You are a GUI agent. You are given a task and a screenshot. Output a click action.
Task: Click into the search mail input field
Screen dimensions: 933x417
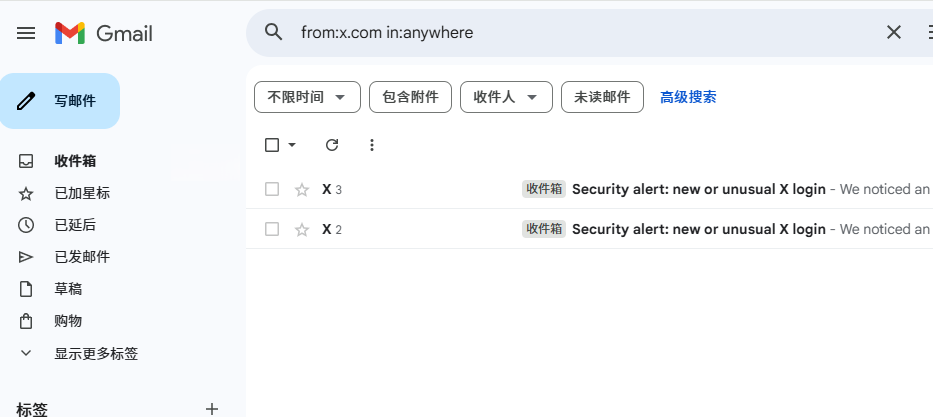pos(580,32)
